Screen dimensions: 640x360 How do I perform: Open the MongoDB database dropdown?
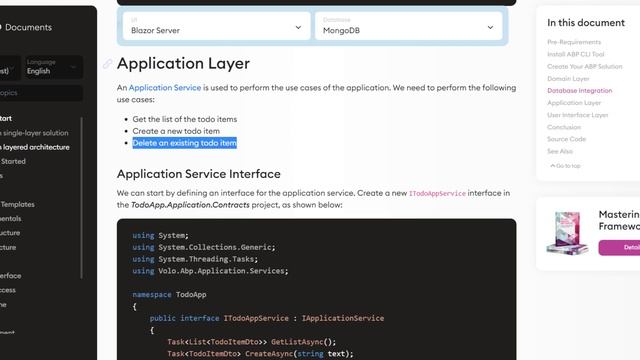click(408, 26)
